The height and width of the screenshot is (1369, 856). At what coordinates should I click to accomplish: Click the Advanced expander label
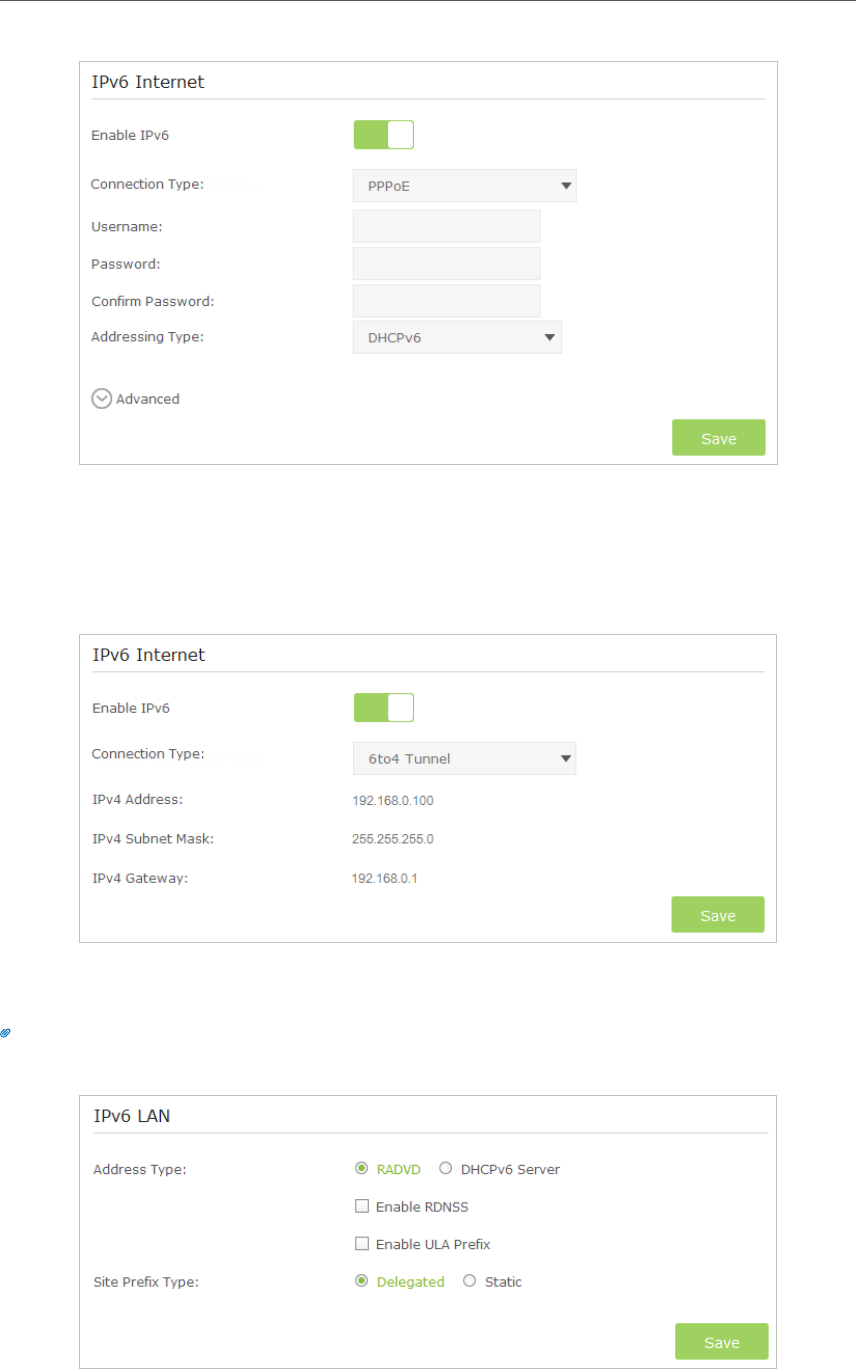point(148,399)
